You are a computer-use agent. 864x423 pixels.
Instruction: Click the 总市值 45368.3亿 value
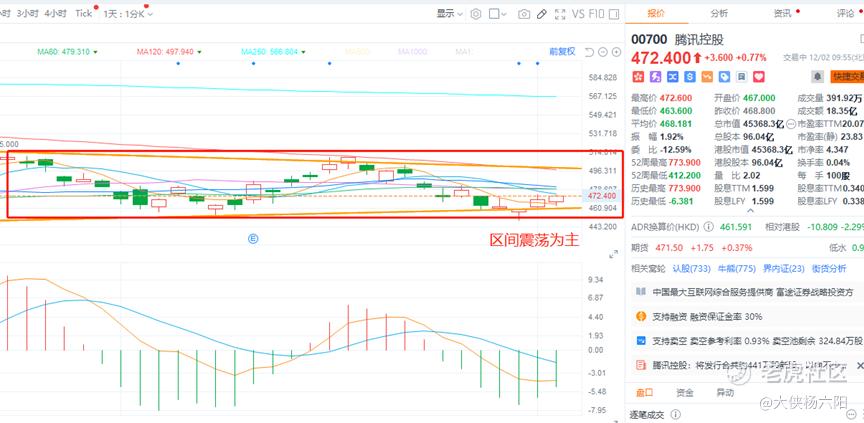[x=764, y=124]
